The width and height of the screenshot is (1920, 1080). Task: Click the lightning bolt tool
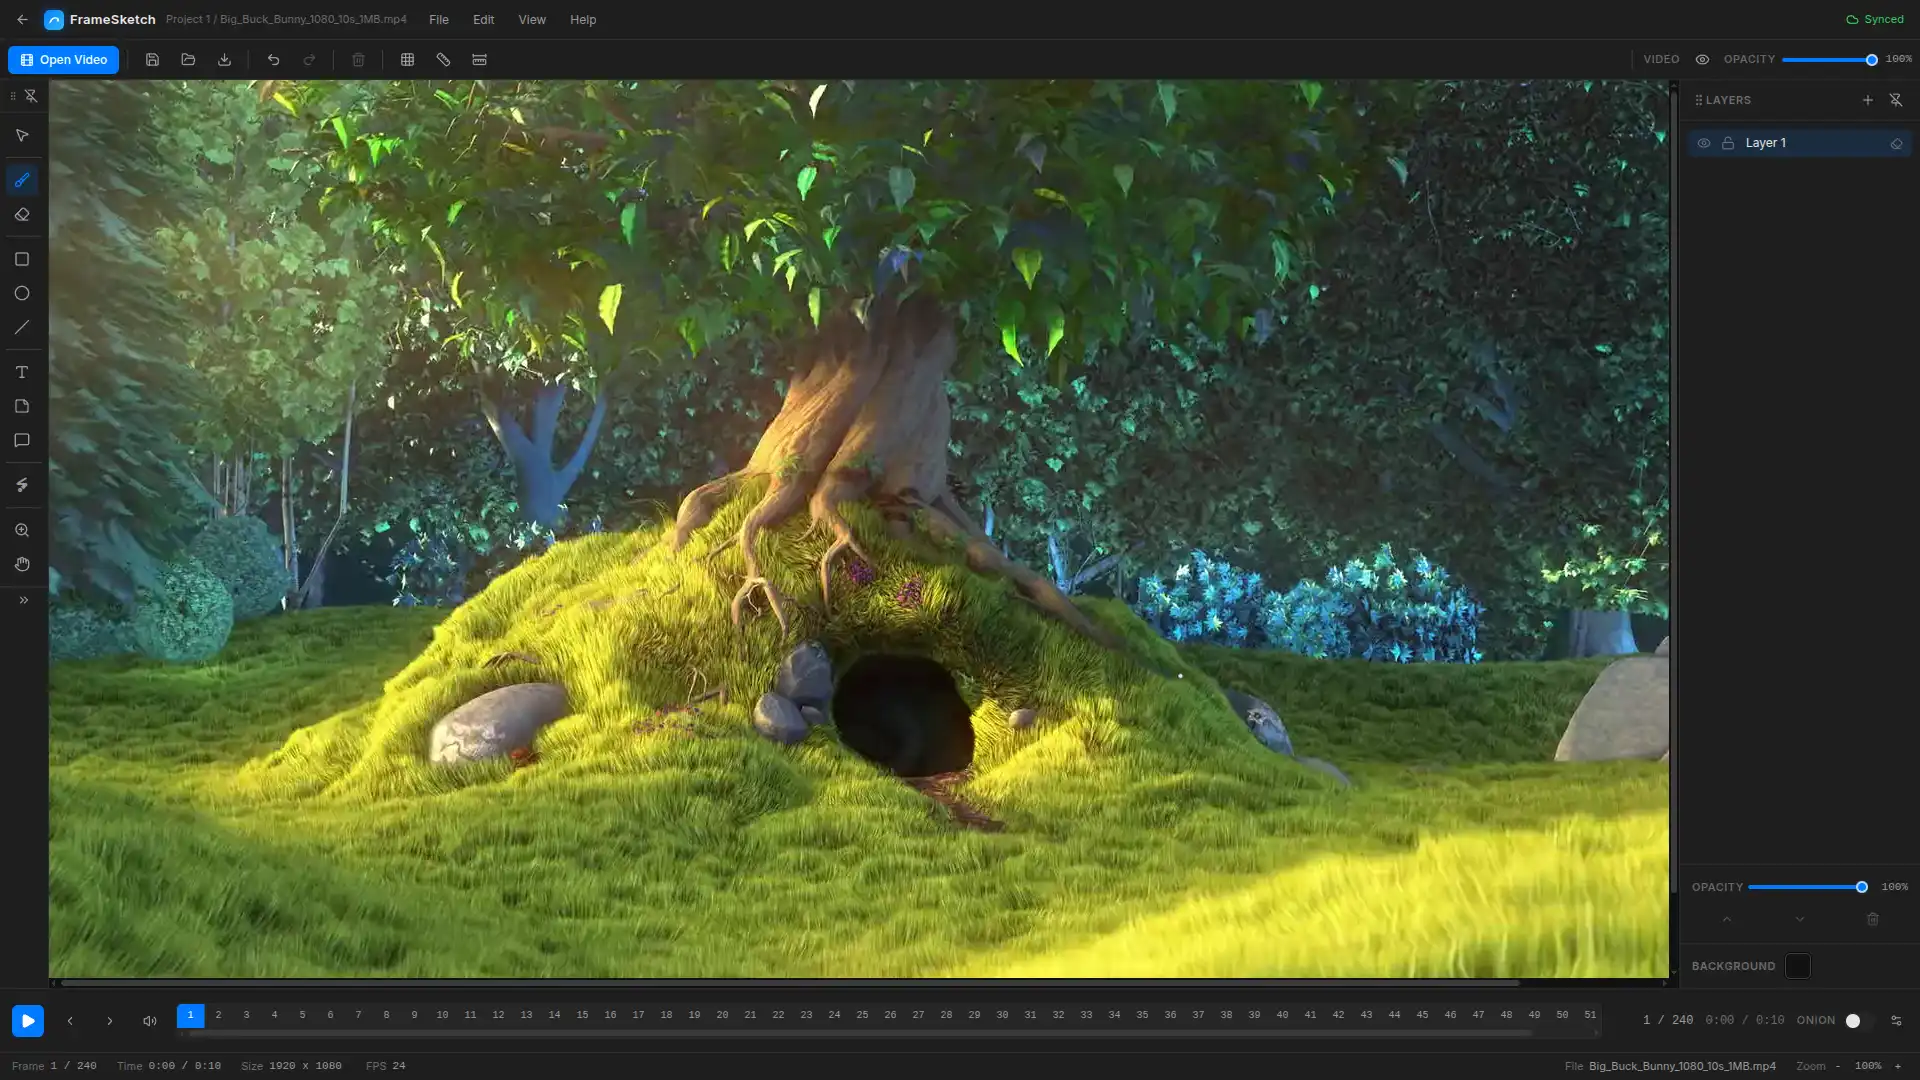pos(22,485)
